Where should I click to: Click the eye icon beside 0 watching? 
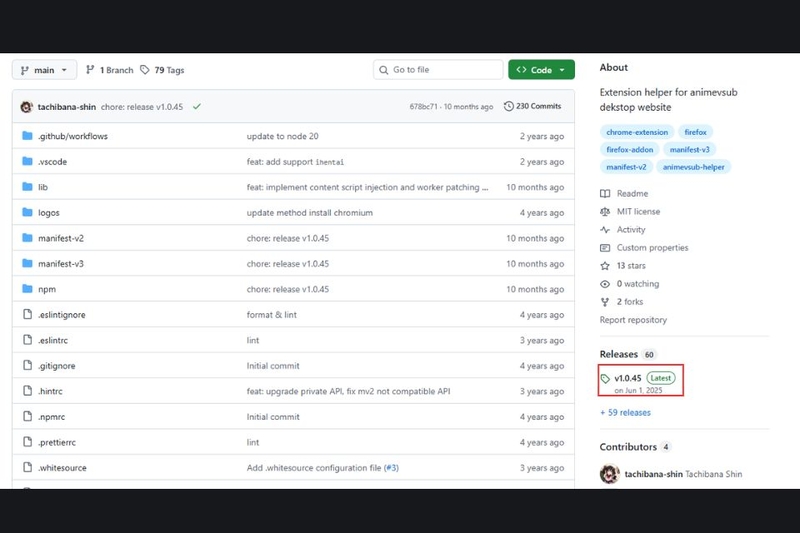[605, 284]
